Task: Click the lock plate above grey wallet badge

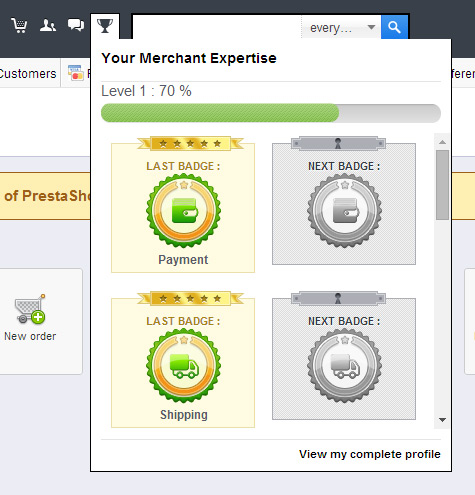Action: pos(338,144)
